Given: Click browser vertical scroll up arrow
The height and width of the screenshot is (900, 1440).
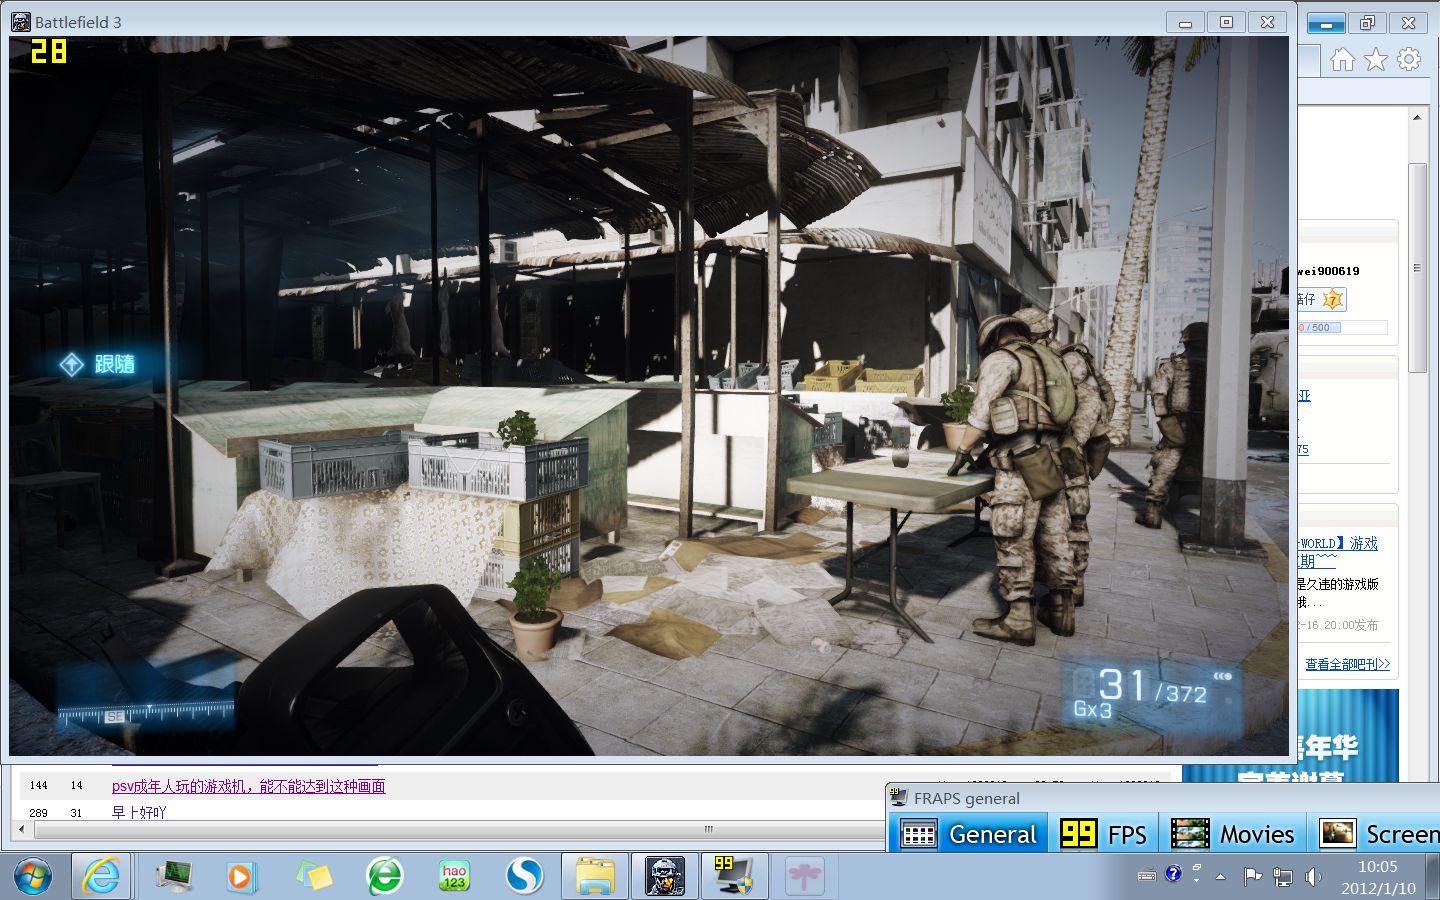Looking at the screenshot, I should click(1416, 118).
